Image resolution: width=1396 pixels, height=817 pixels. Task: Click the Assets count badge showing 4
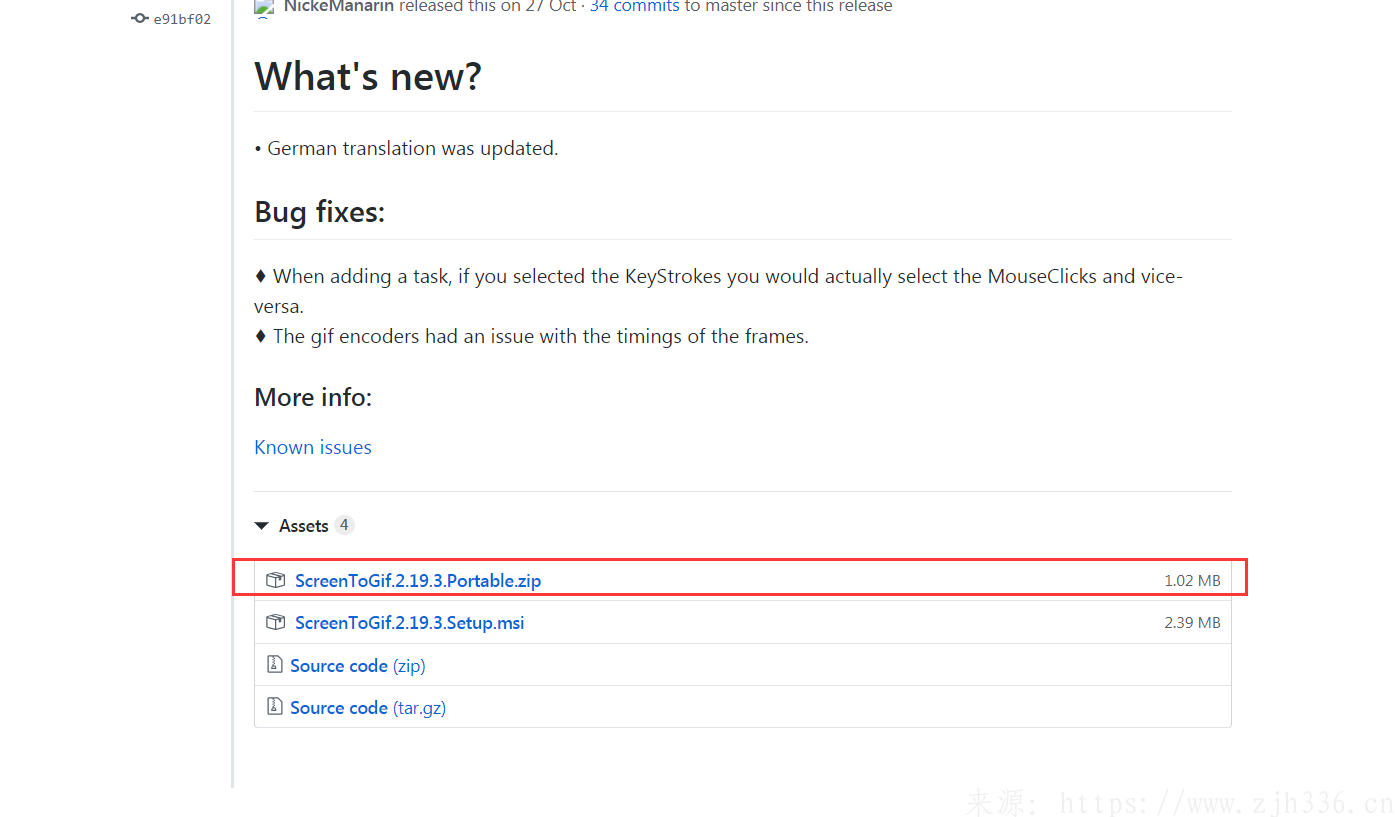click(344, 525)
